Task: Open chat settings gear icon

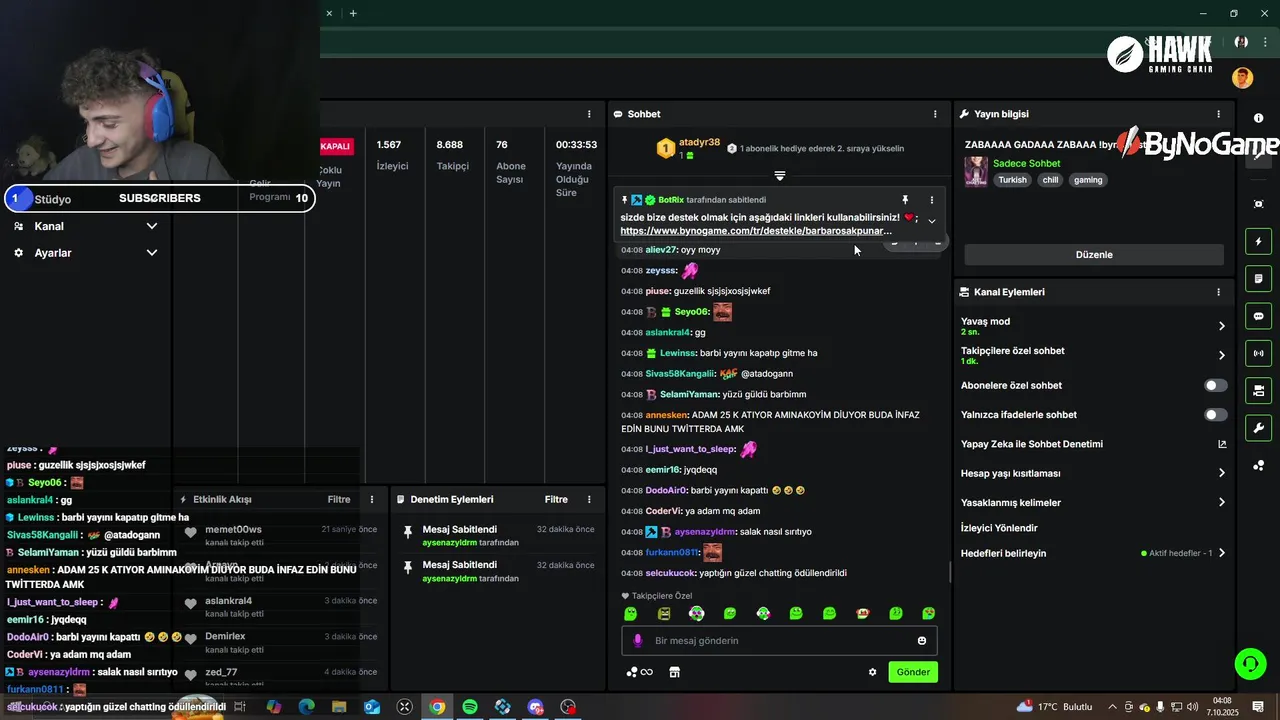Action: click(x=872, y=672)
